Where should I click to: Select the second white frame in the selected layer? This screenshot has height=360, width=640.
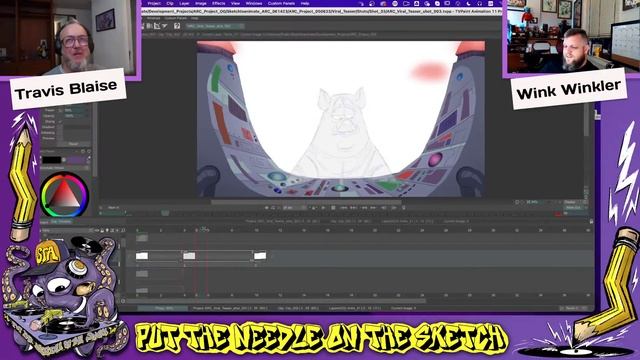click(189, 256)
